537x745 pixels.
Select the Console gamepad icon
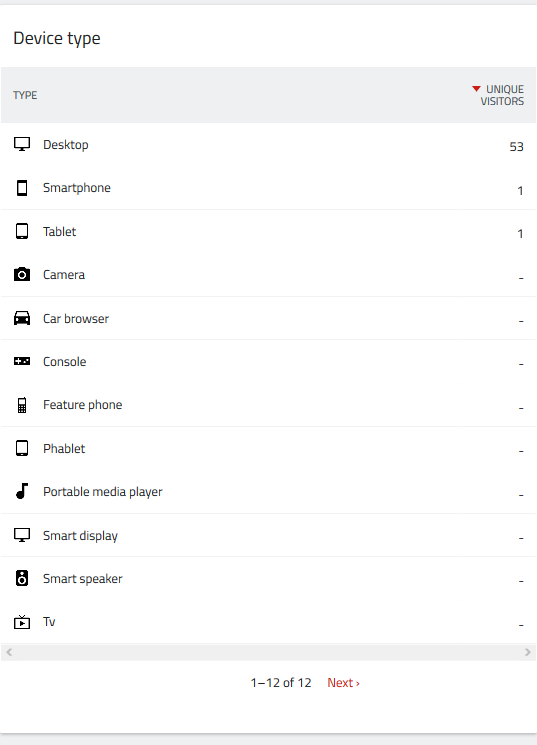click(x=22, y=362)
